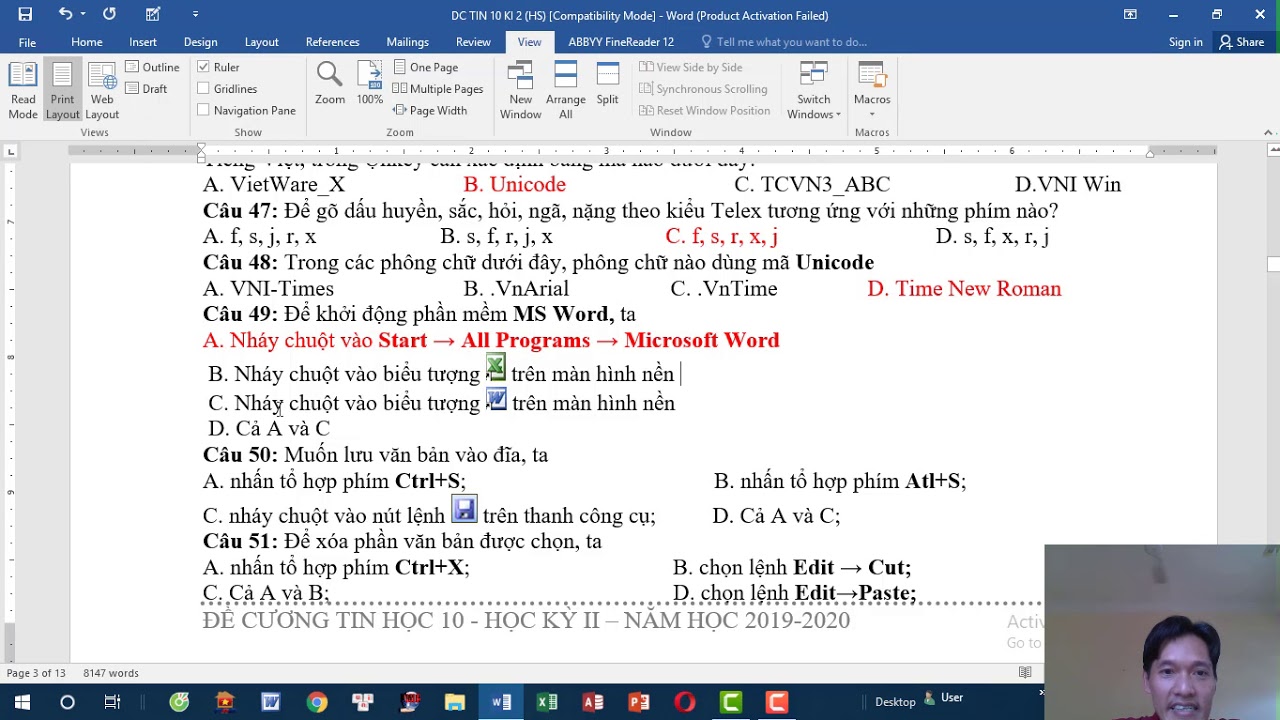
Task: Switch to the Insert tab
Action: point(143,42)
